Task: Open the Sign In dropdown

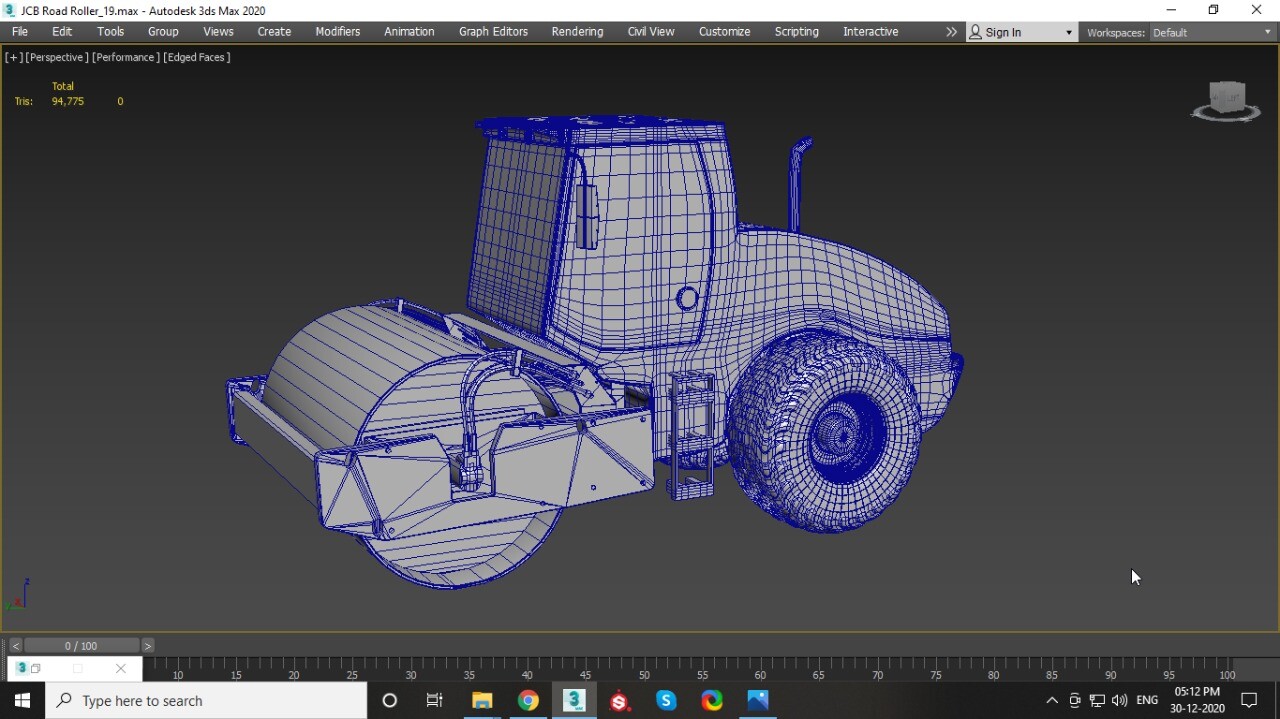Action: pyautogui.click(x=1022, y=32)
